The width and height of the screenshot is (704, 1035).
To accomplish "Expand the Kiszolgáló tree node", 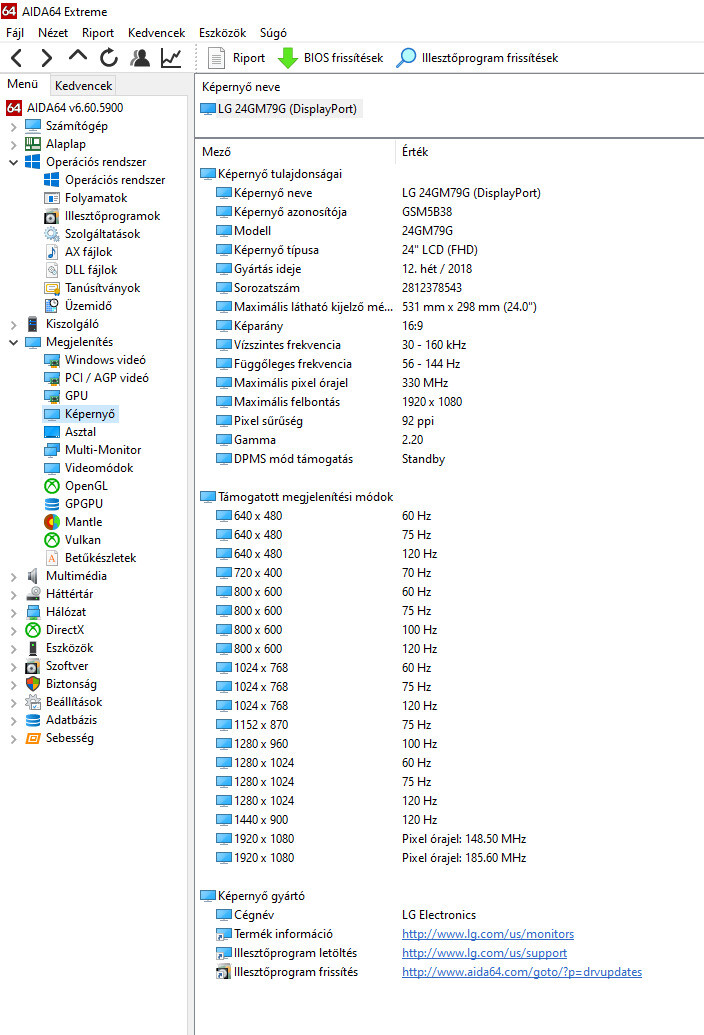I will [x=14, y=324].
